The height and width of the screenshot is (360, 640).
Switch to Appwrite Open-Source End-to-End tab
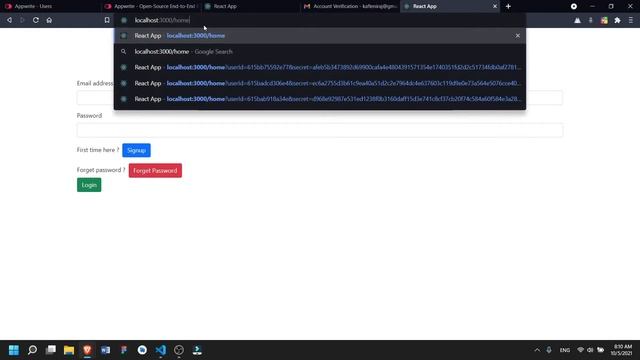pos(151,6)
